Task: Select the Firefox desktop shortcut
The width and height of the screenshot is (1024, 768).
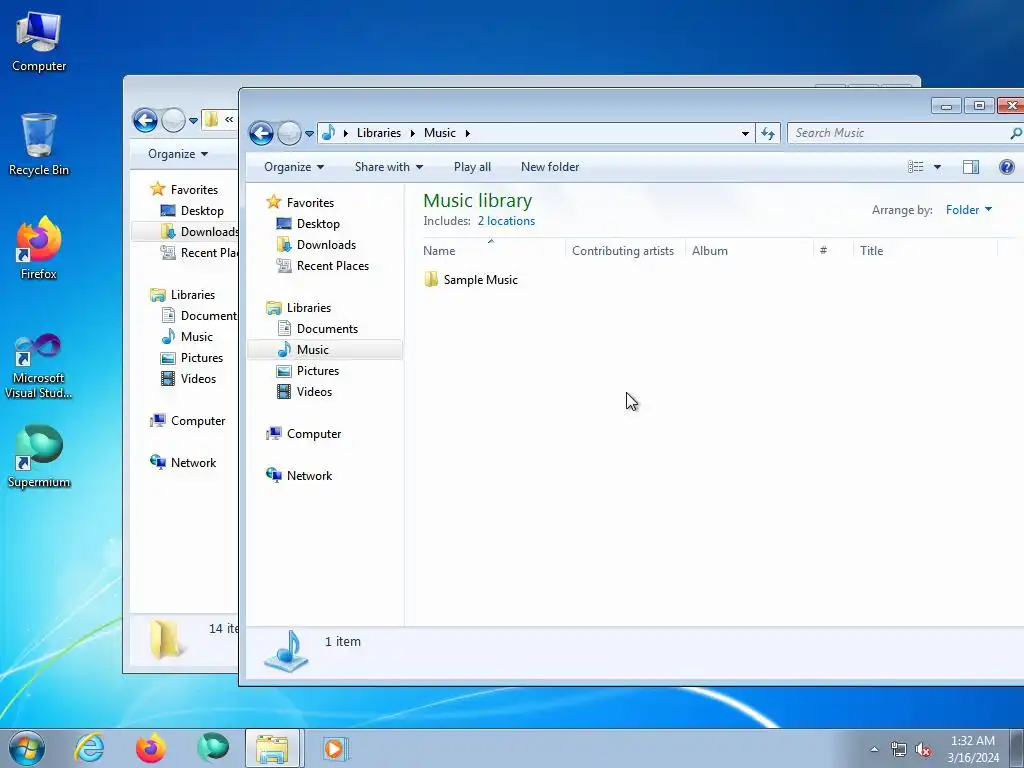Action: [39, 248]
